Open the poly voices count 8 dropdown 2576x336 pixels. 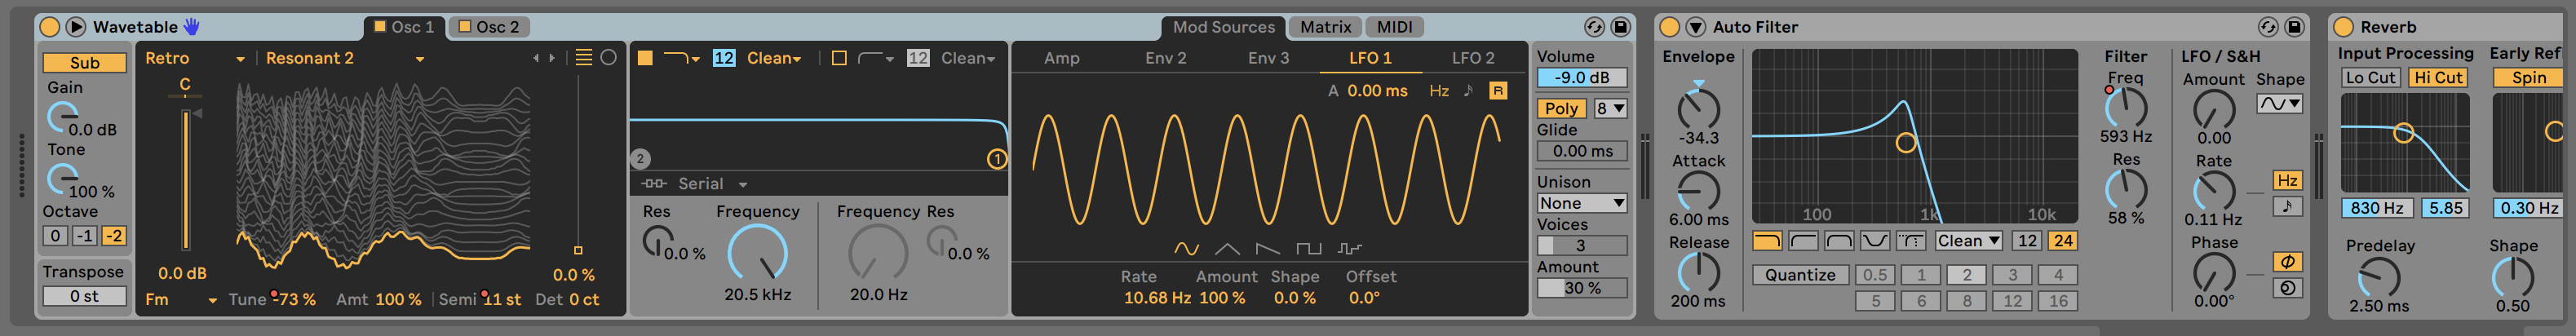tap(1610, 108)
